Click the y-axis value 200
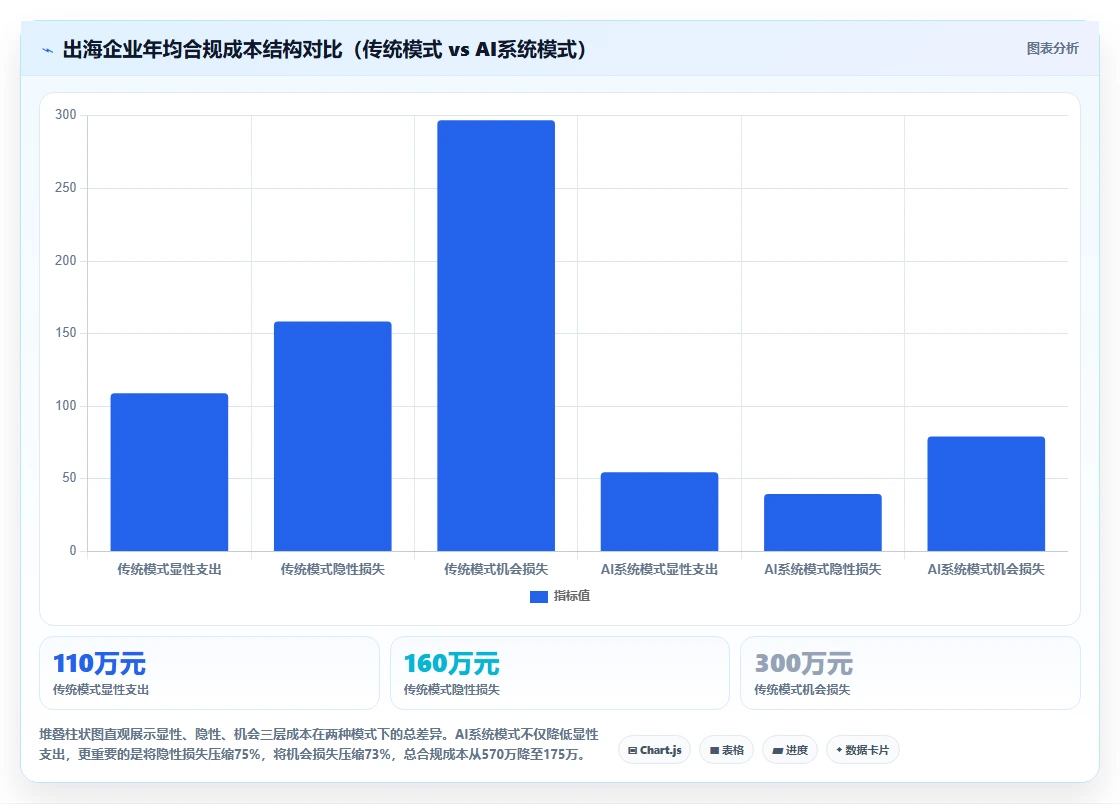The width and height of the screenshot is (1120, 804). 66,260
